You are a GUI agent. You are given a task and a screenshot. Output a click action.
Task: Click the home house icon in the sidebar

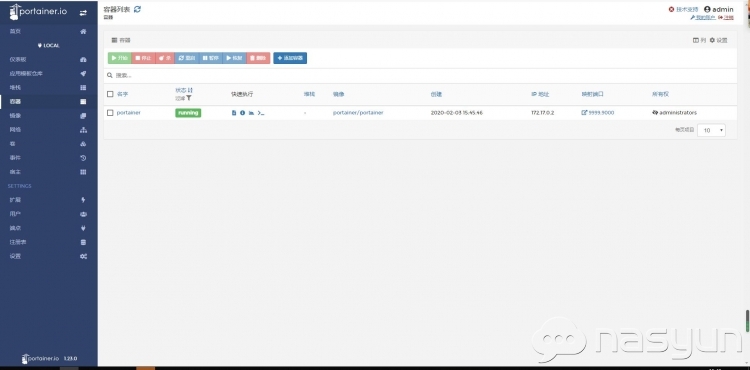[83, 32]
